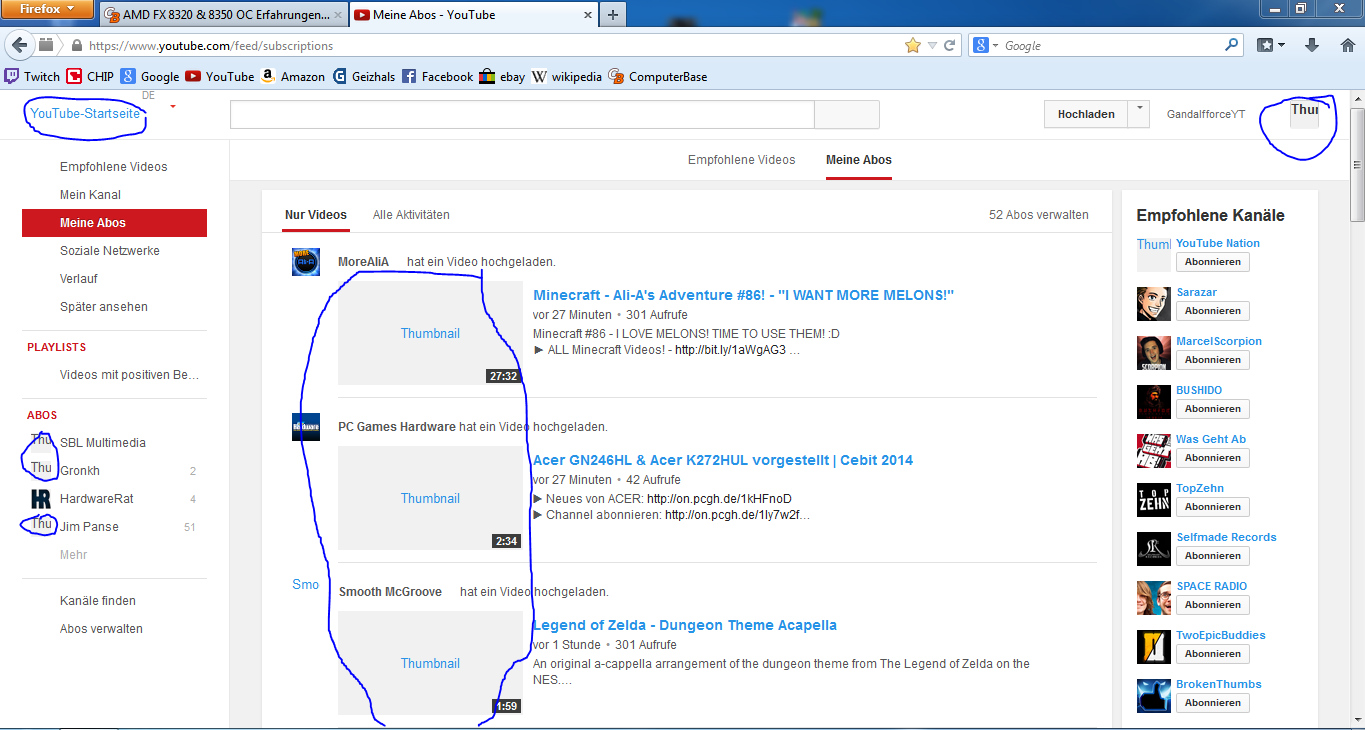Open the CHIP bookmark
Screen dimensions: 1365x730
tap(90, 76)
